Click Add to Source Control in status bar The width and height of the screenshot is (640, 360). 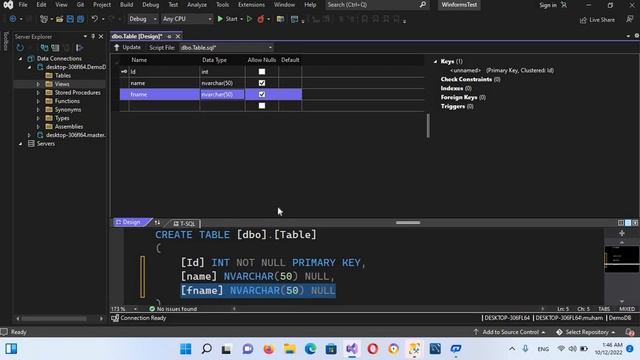[x=510, y=332]
